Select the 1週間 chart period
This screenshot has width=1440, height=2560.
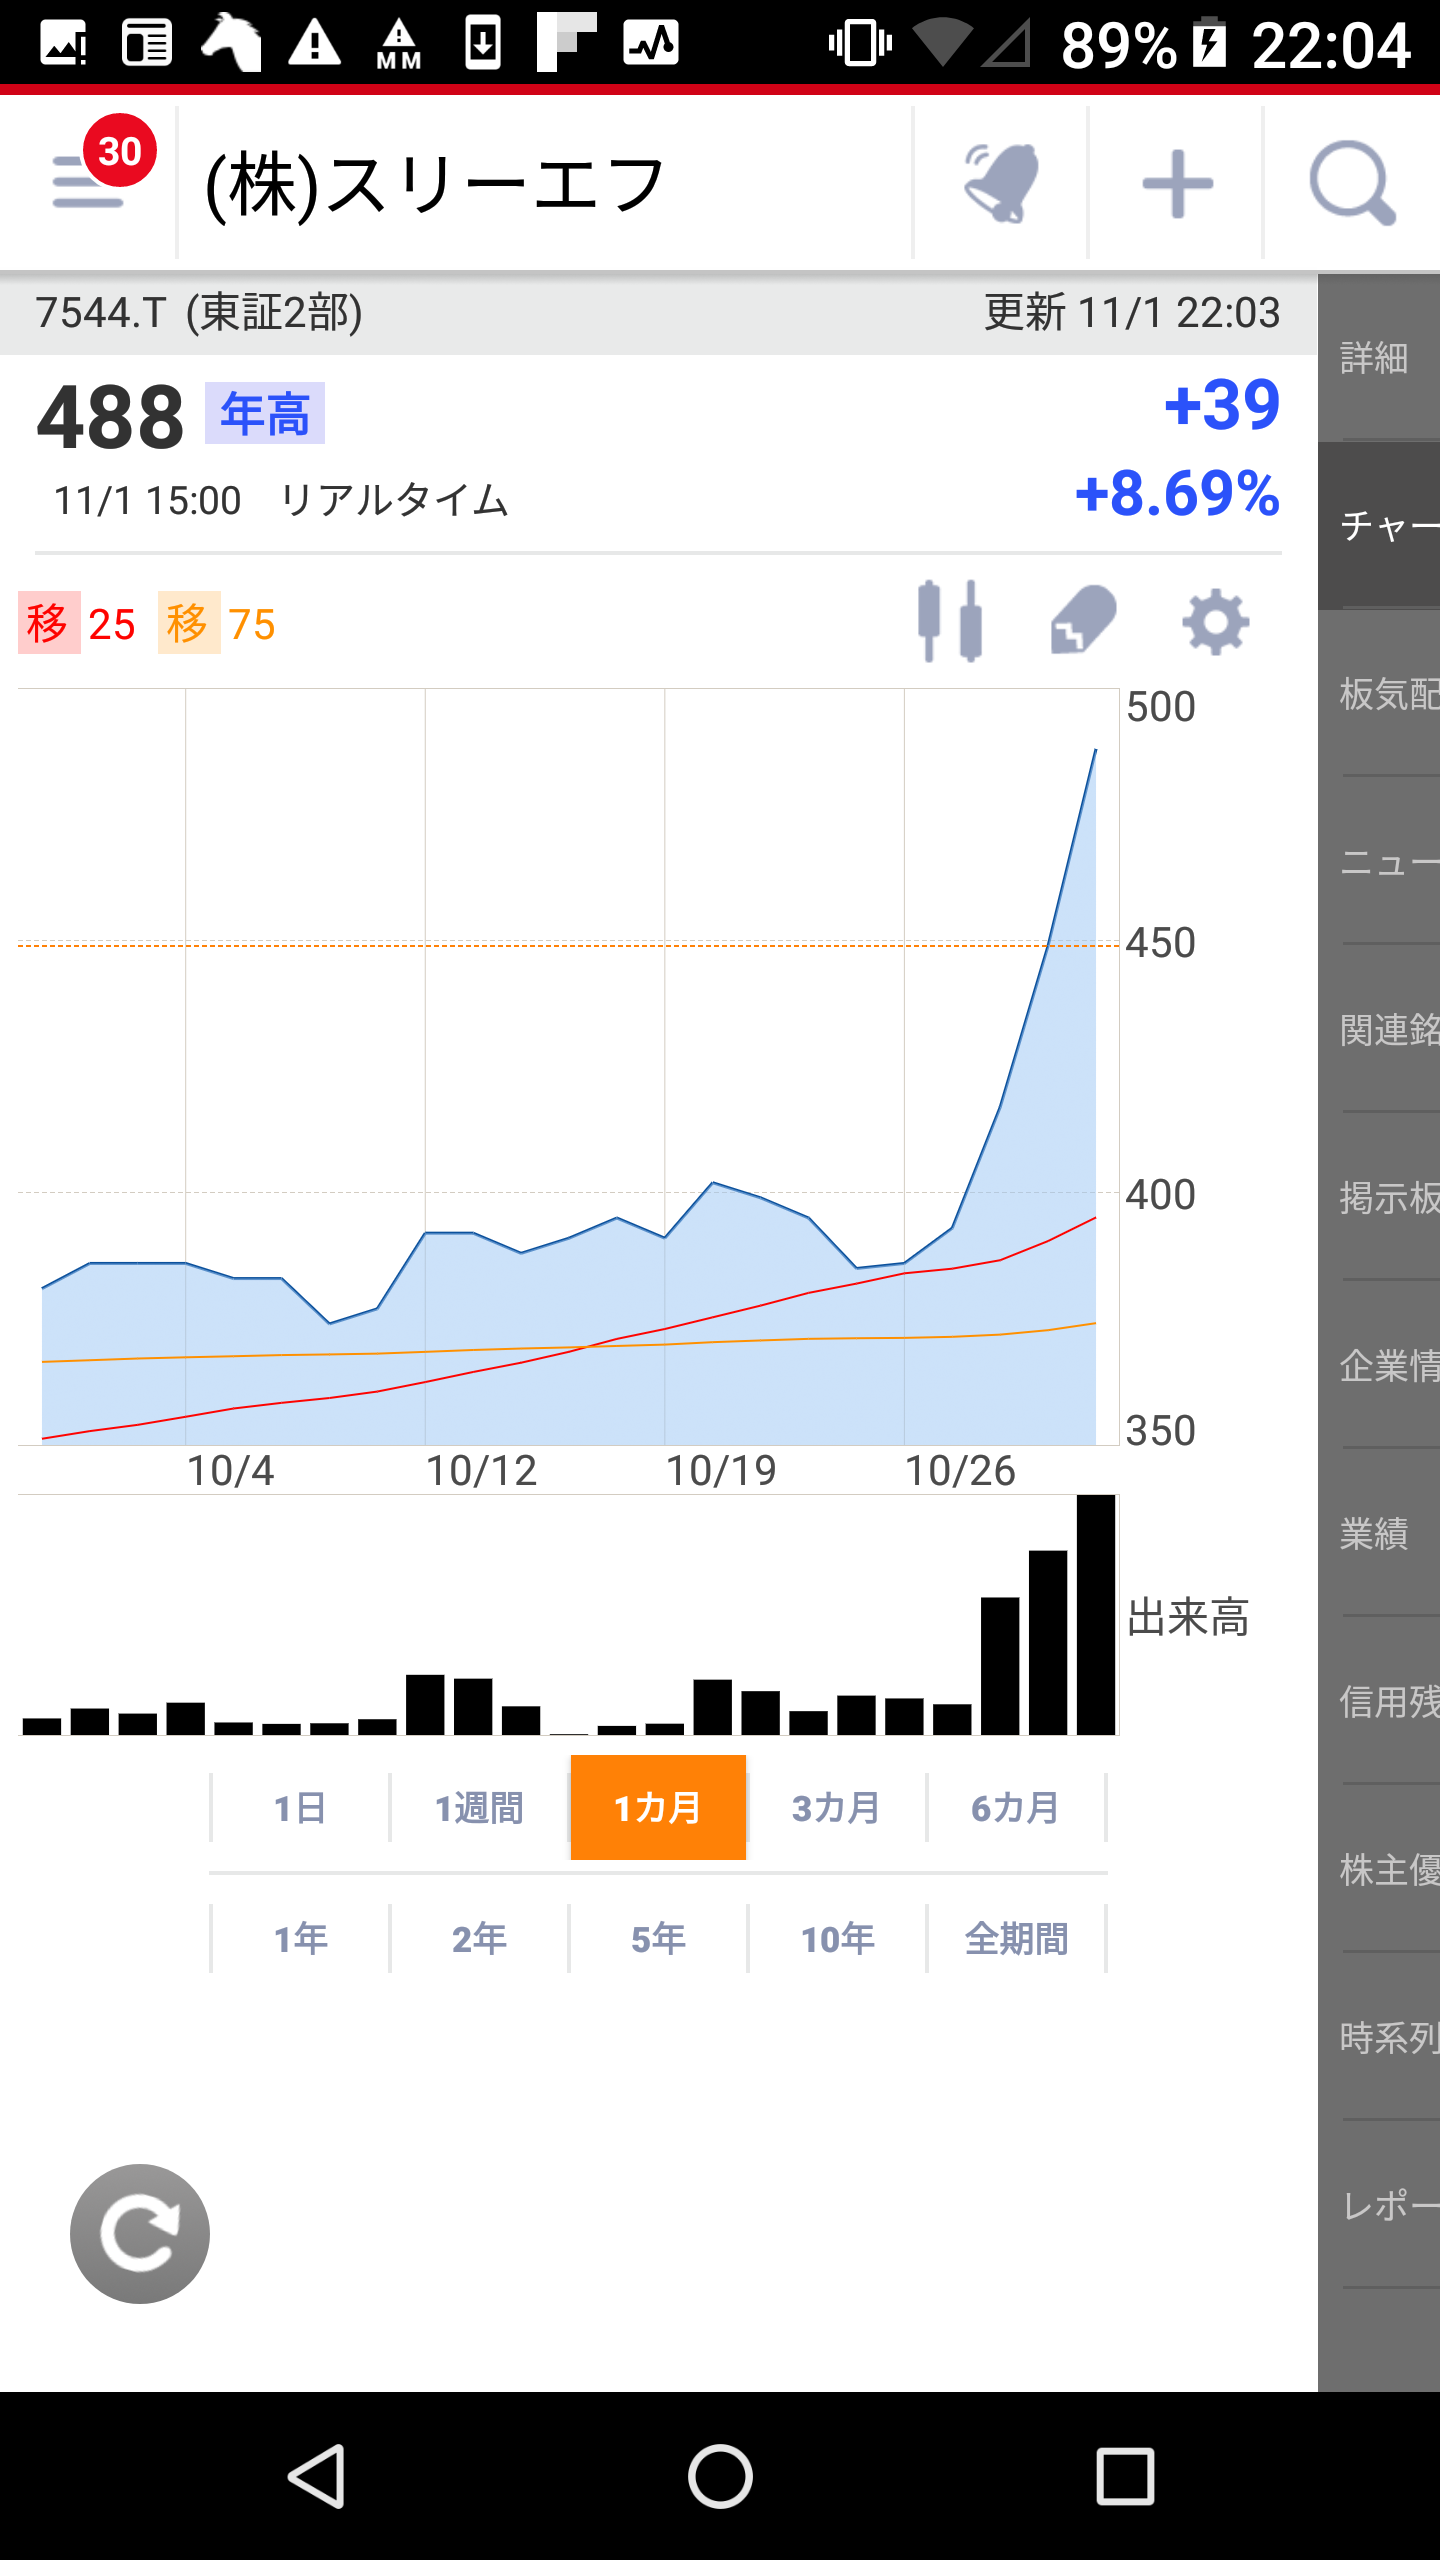479,1807
